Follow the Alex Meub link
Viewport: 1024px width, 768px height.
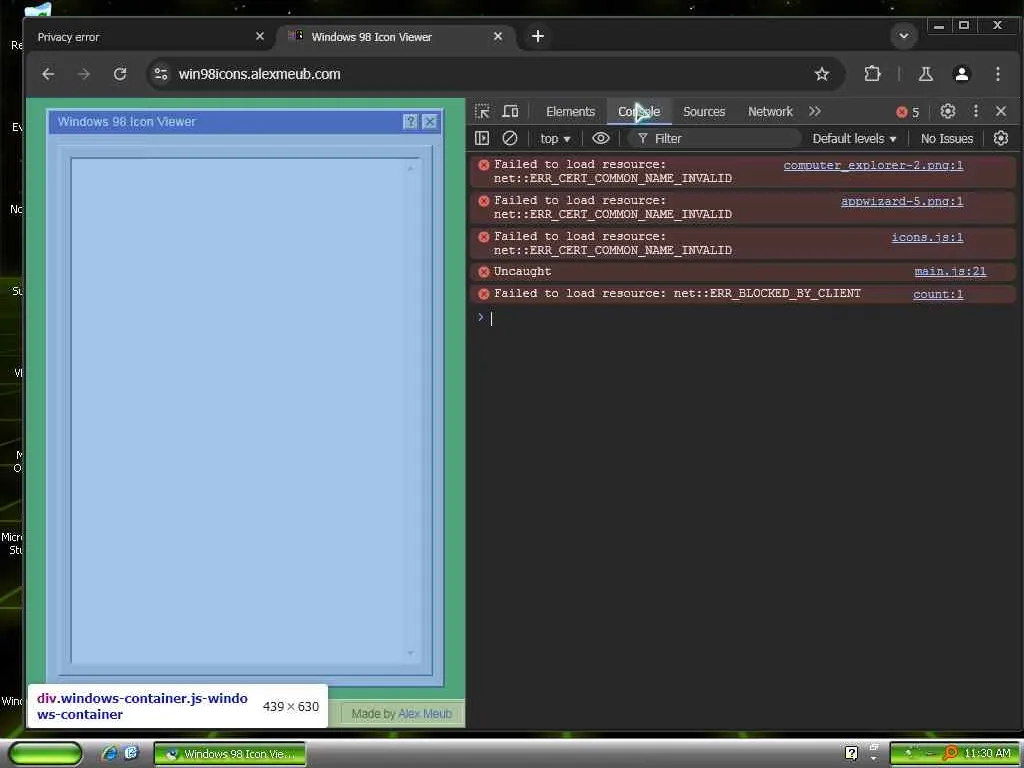point(424,714)
